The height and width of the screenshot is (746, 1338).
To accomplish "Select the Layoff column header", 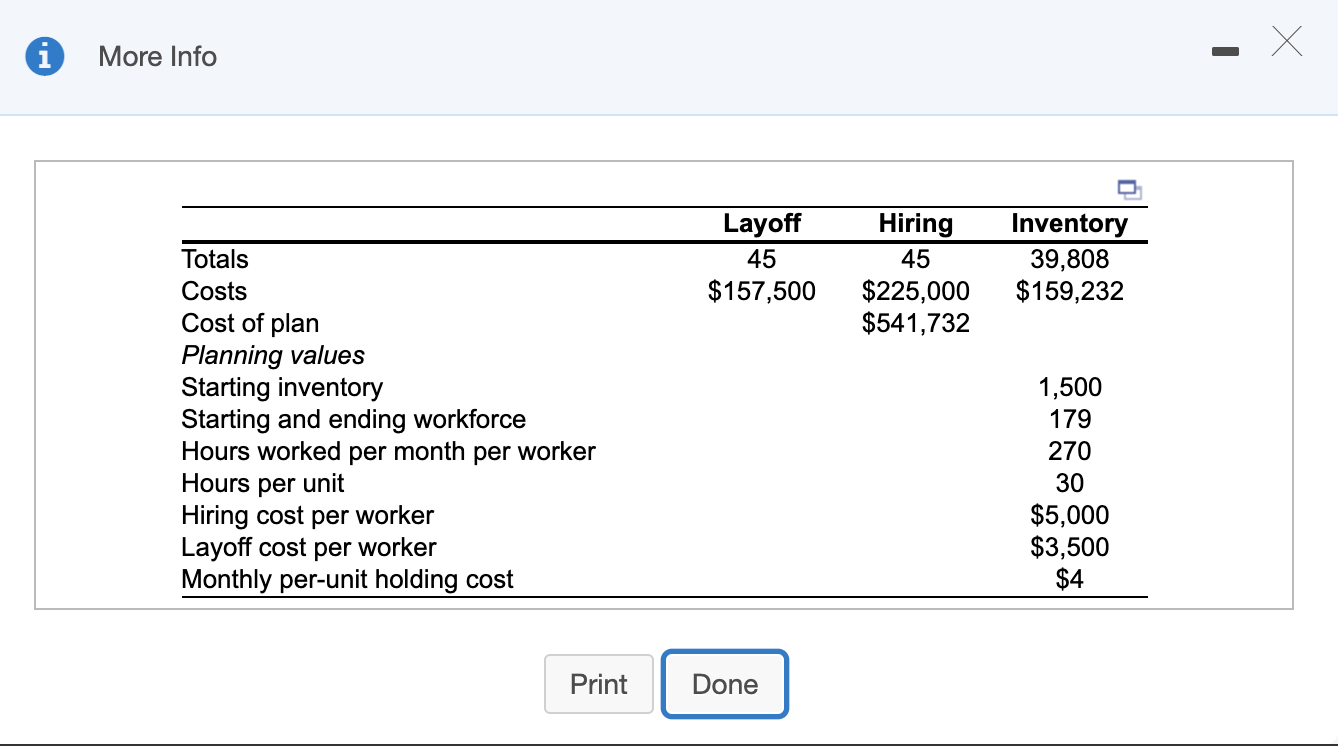I will click(762, 223).
